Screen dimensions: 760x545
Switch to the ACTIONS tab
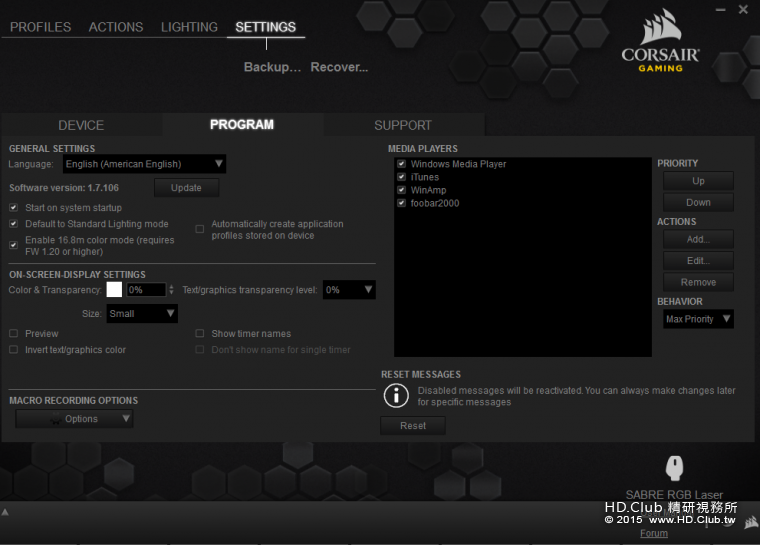point(116,27)
